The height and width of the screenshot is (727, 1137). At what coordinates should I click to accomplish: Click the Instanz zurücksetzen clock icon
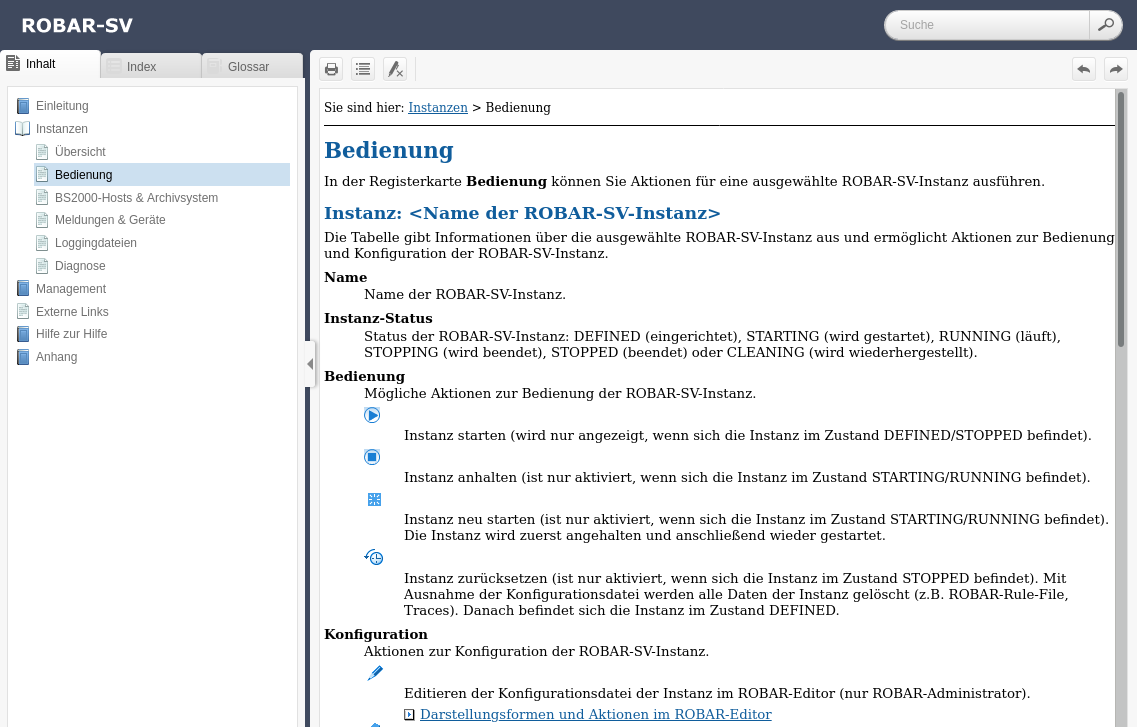pyautogui.click(x=373, y=557)
